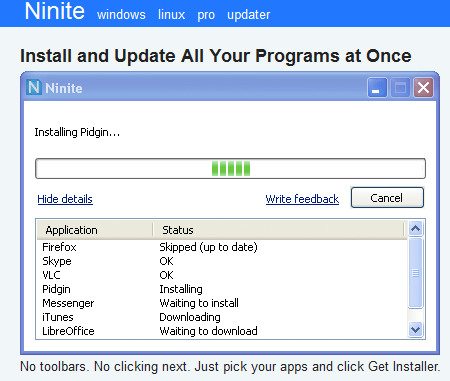The height and width of the screenshot is (381, 450).
Task: Click the scrollbar up arrow
Action: point(415,228)
